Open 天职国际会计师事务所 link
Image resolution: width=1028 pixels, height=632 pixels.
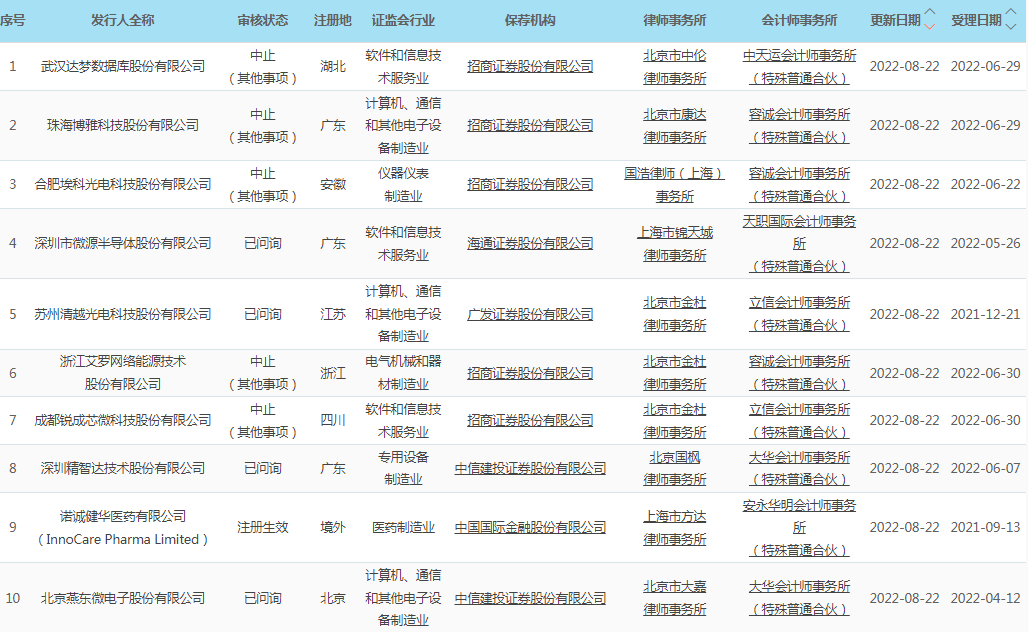(x=799, y=232)
